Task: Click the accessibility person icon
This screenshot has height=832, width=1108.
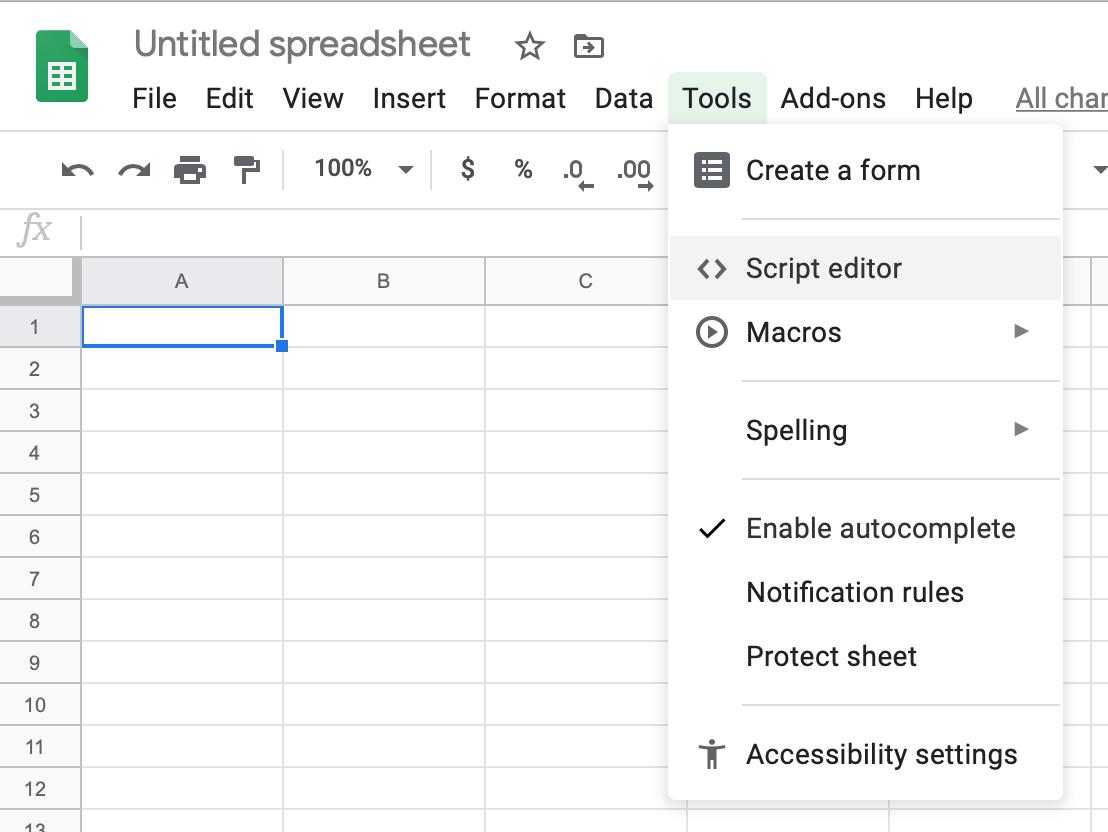Action: click(x=712, y=754)
